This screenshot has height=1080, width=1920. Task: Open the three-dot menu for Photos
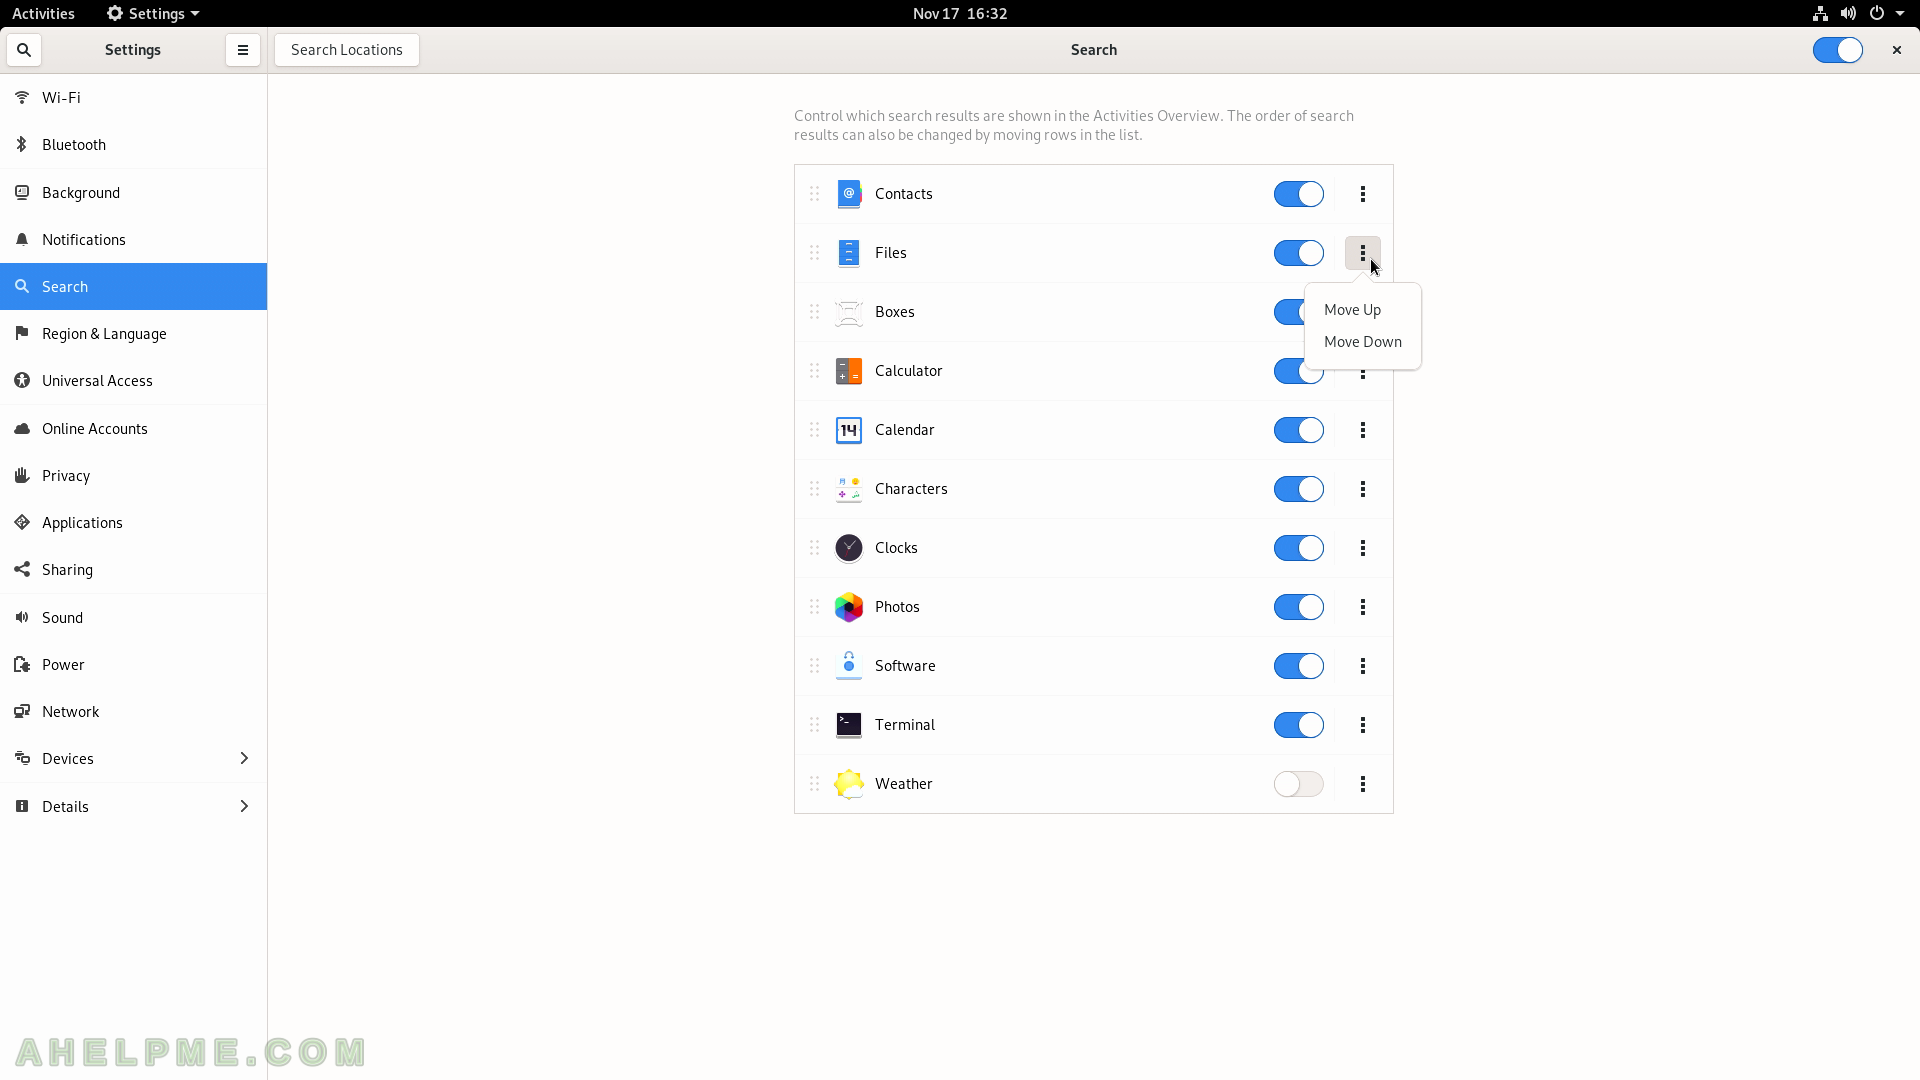(x=1363, y=607)
